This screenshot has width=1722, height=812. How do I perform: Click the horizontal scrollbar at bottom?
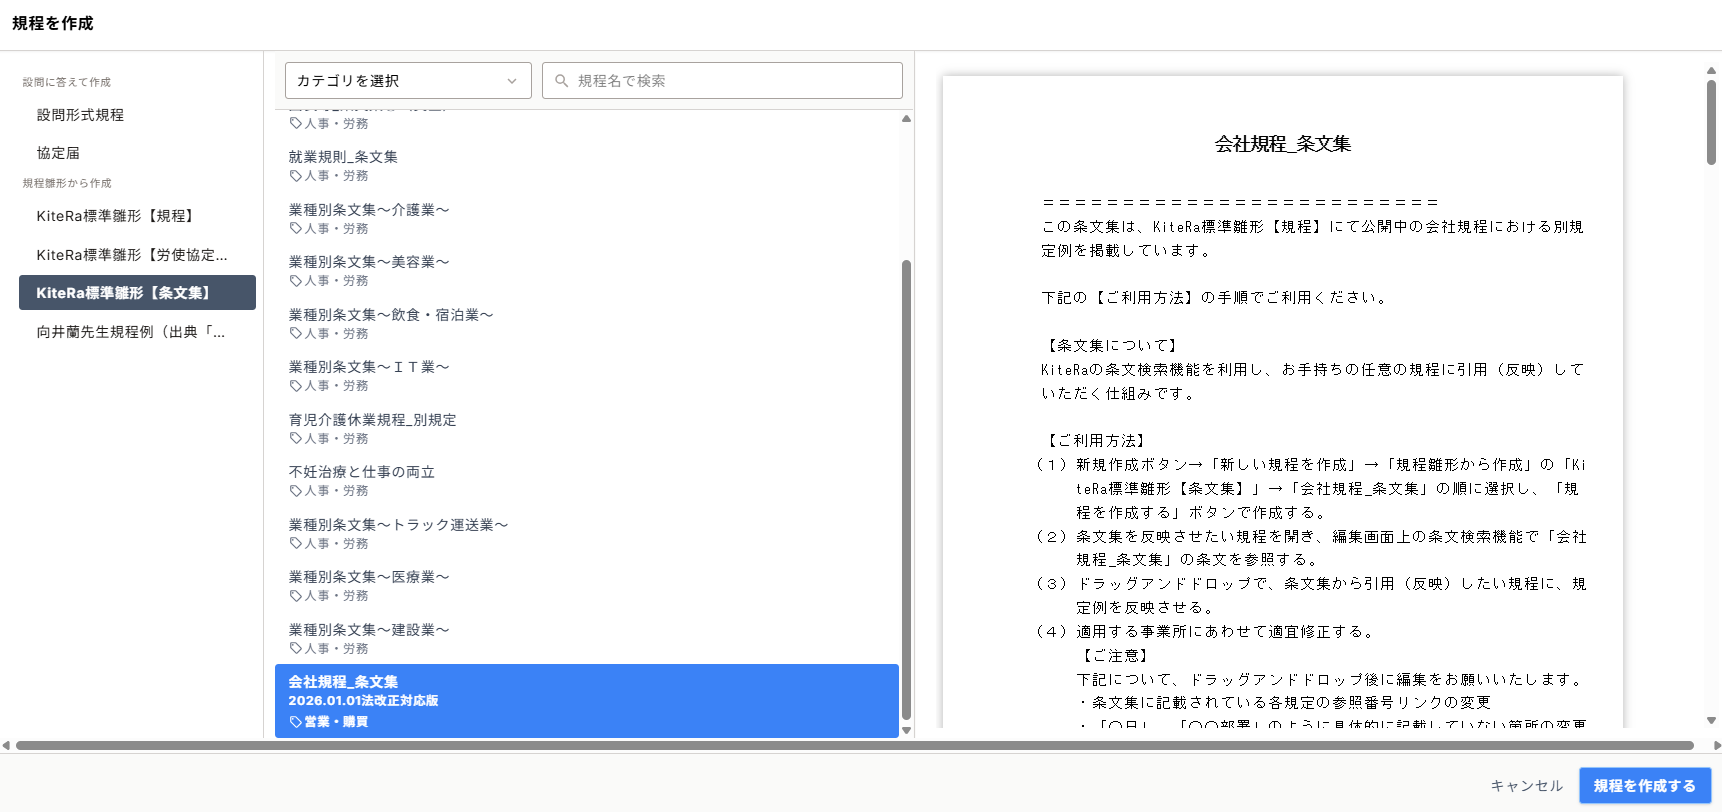[855, 745]
